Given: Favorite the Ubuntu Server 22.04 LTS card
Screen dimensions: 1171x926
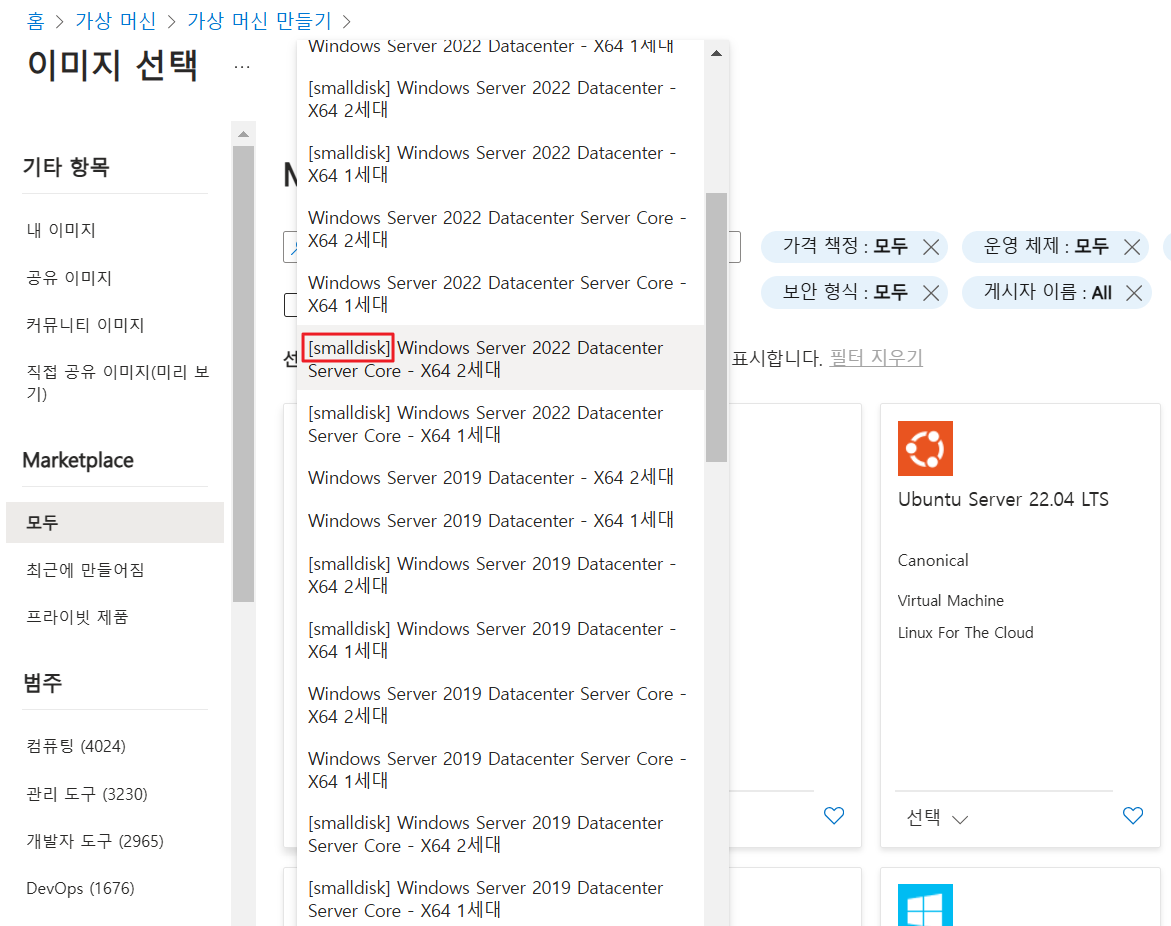Looking at the screenshot, I should pyautogui.click(x=1133, y=815).
